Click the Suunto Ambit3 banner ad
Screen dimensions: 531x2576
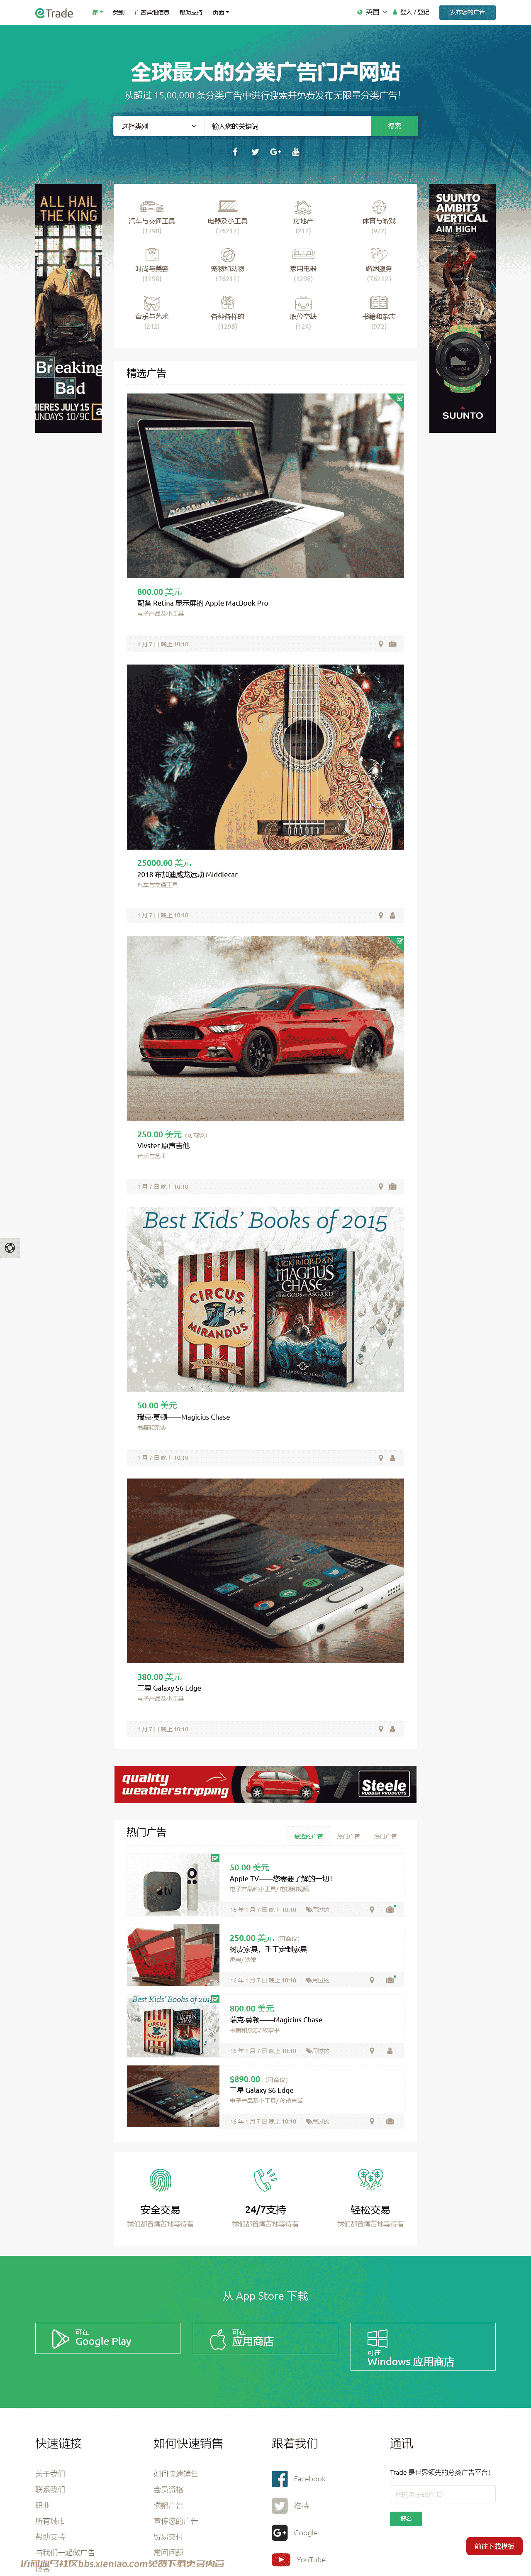click(x=462, y=308)
